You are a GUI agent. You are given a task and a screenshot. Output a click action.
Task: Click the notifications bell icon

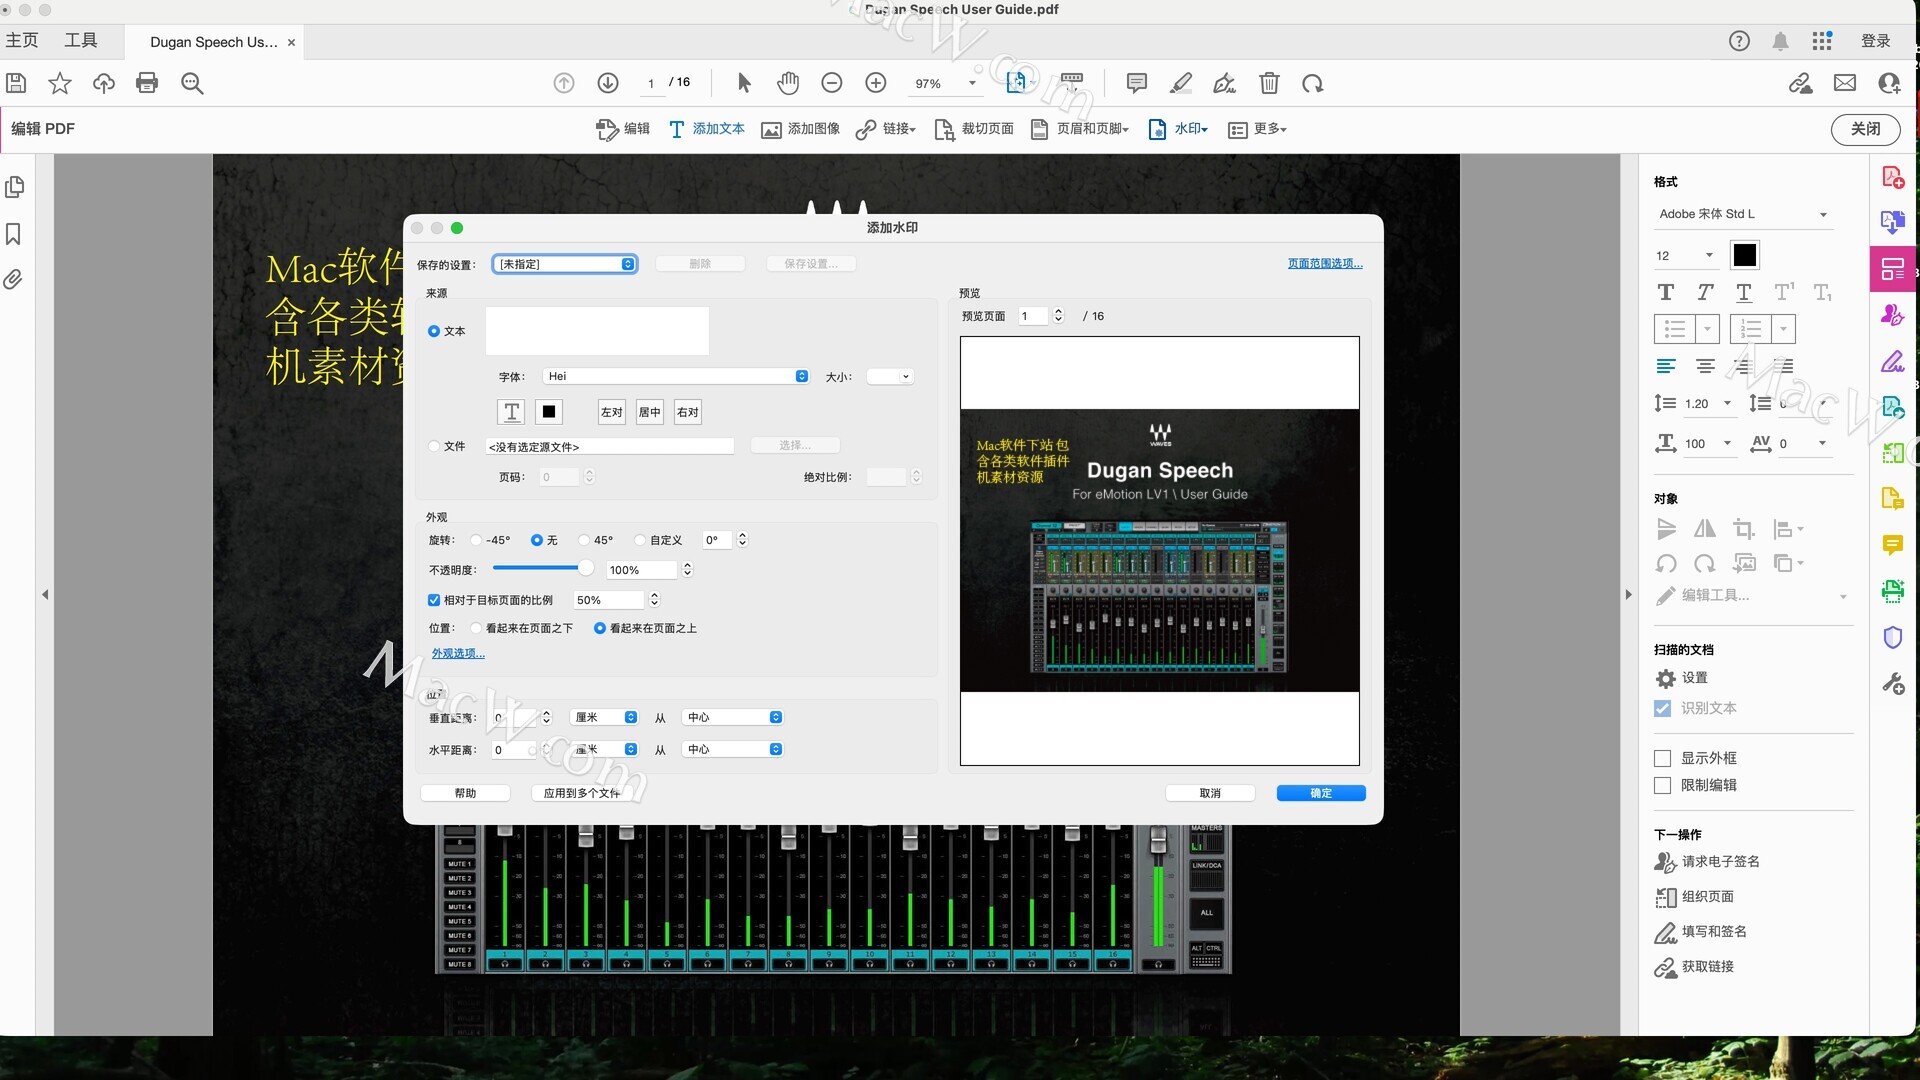(1780, 41)
